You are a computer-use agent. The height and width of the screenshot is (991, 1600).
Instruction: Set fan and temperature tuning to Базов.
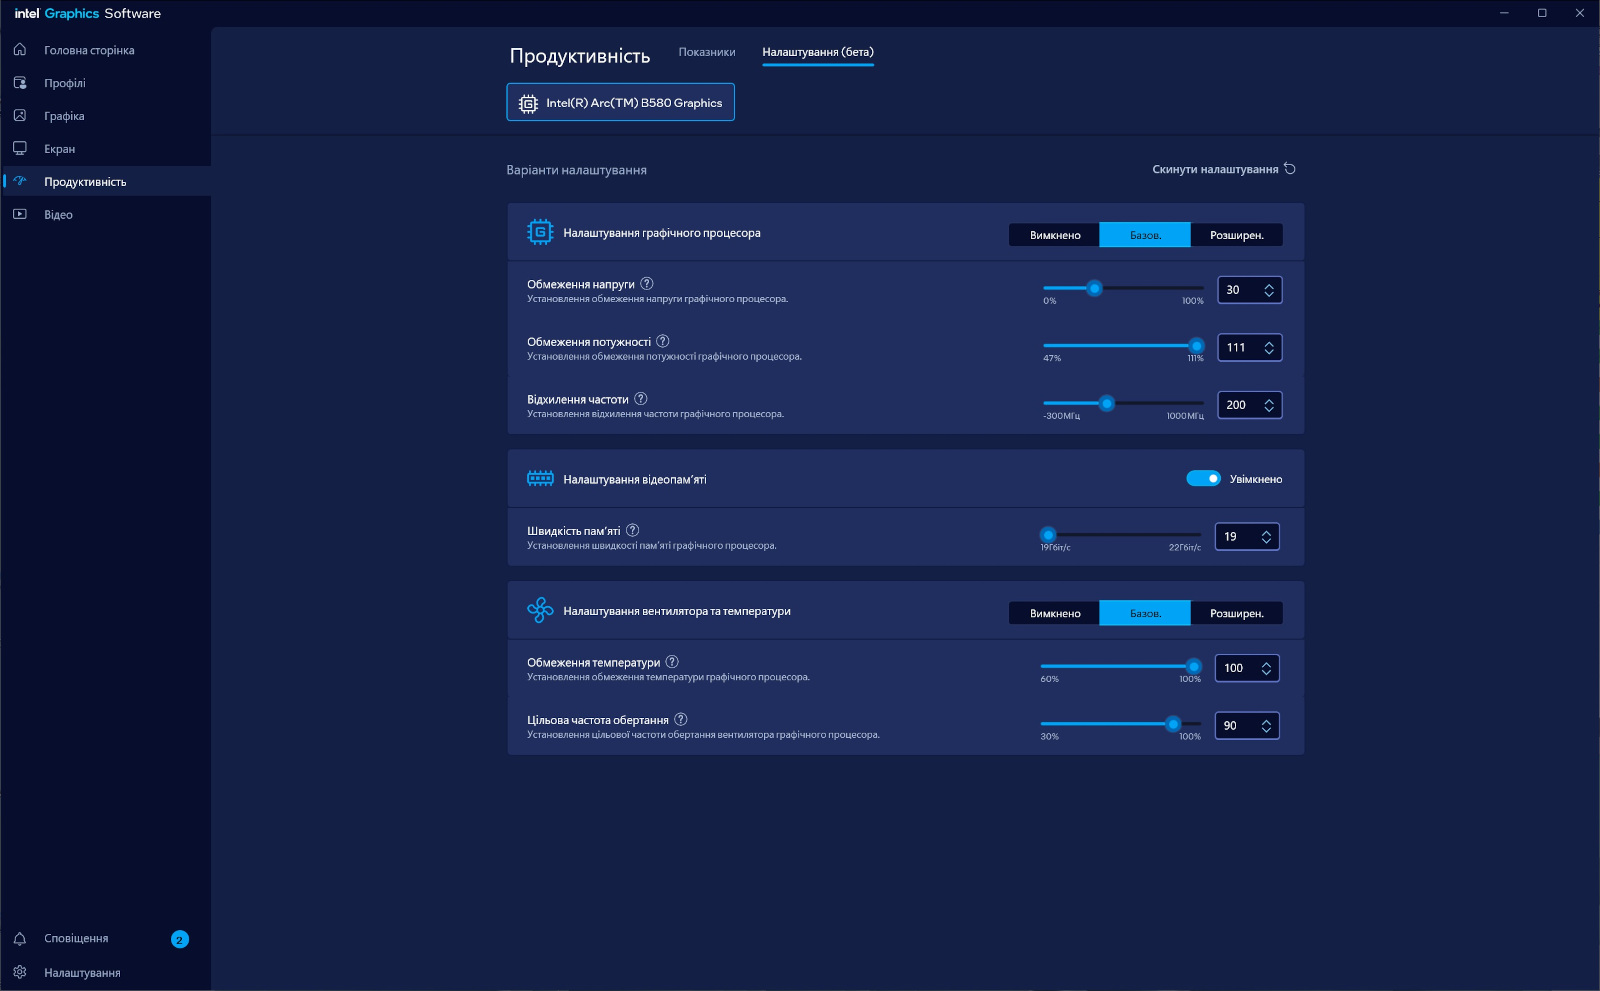1145,613
